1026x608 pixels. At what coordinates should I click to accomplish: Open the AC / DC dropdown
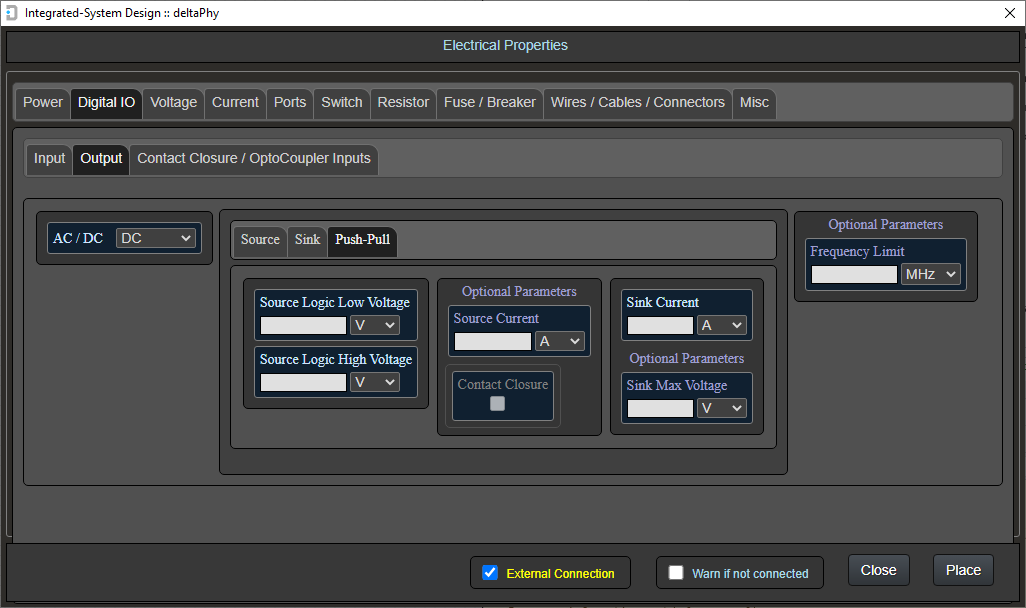pyautogui.click(x=156, y=238)
